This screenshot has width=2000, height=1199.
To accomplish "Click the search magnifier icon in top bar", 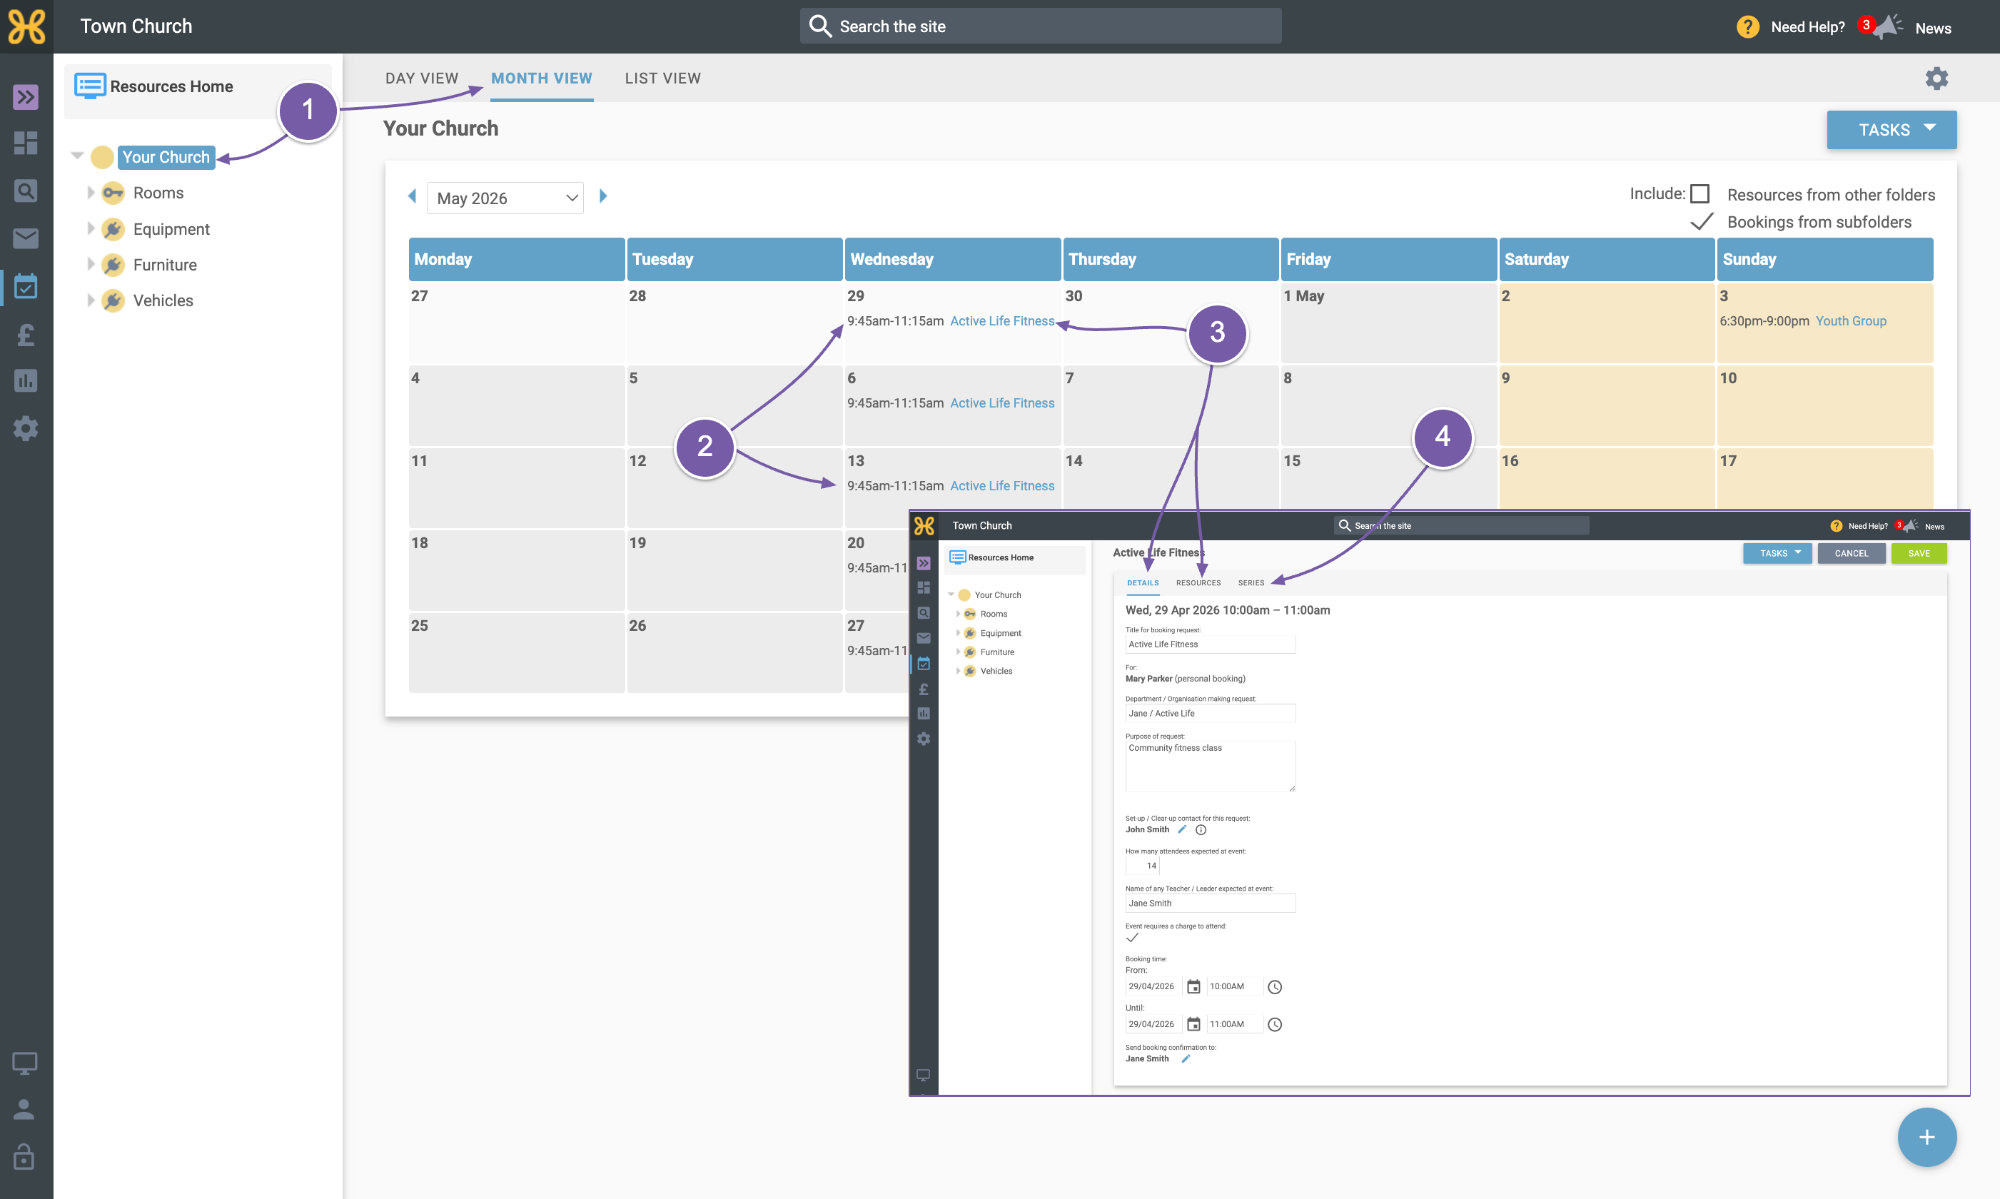I will [820, 26].
